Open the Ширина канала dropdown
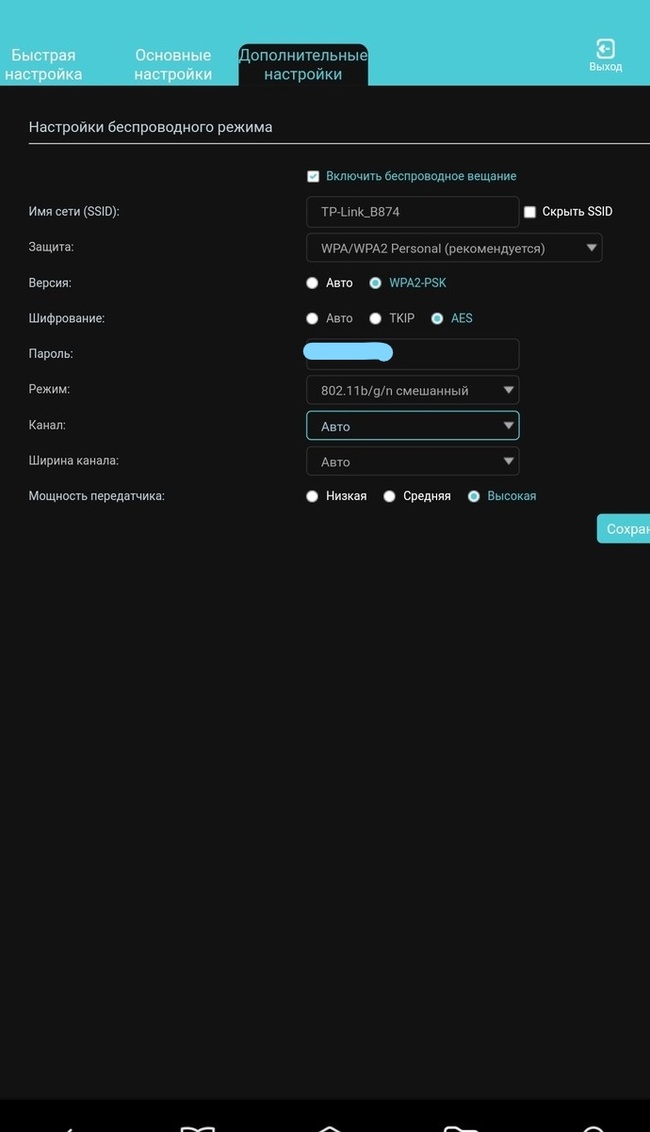Screen dimensions: 650x1132 [412, 461]
